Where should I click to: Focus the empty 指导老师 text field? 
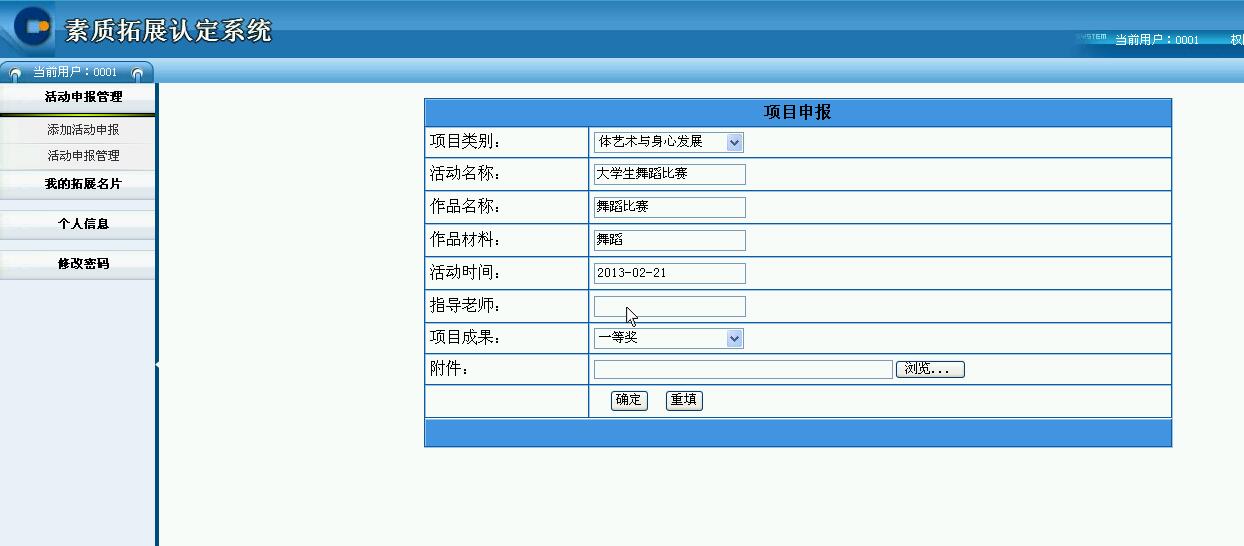pos(669,306)
